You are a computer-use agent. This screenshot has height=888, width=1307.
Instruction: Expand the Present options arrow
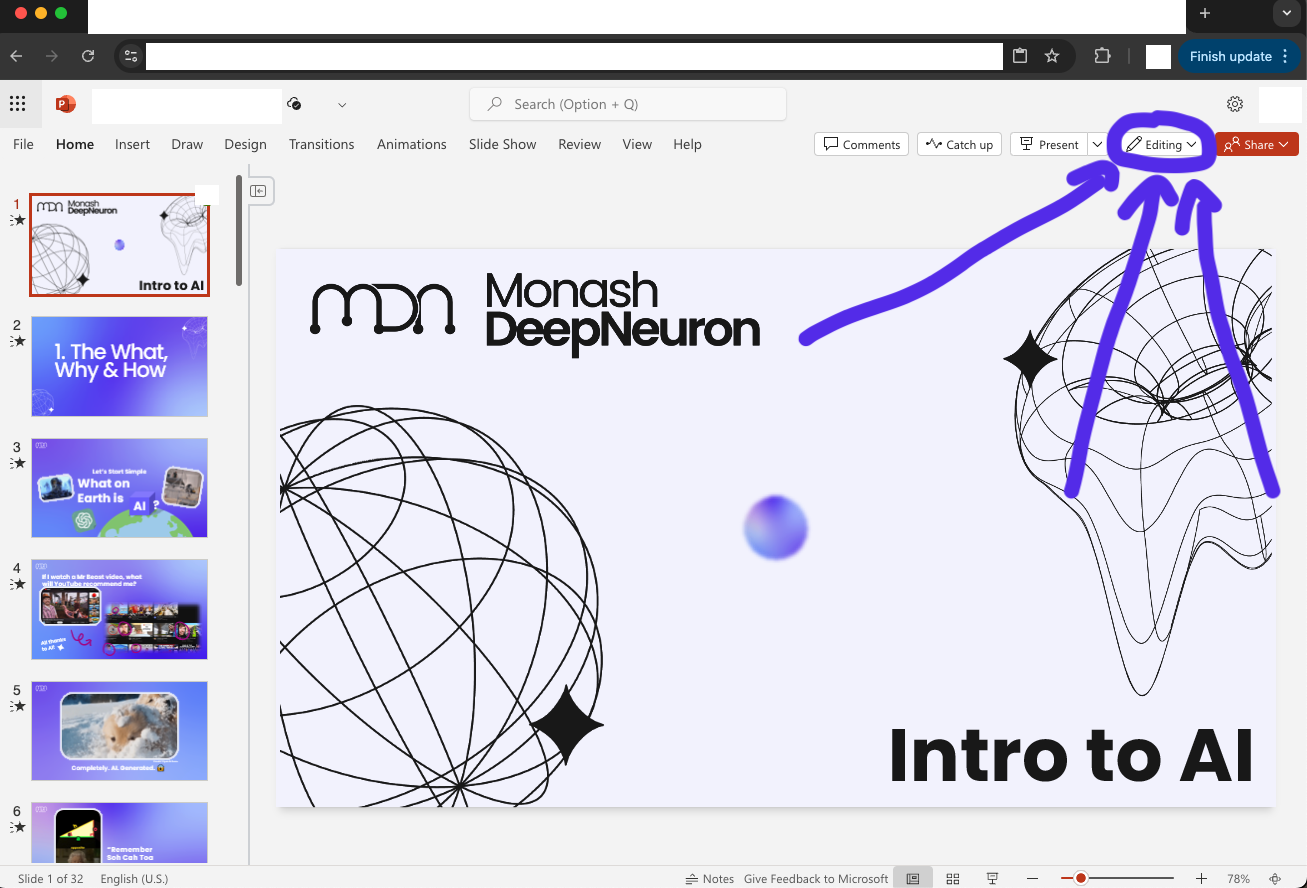1097,144
